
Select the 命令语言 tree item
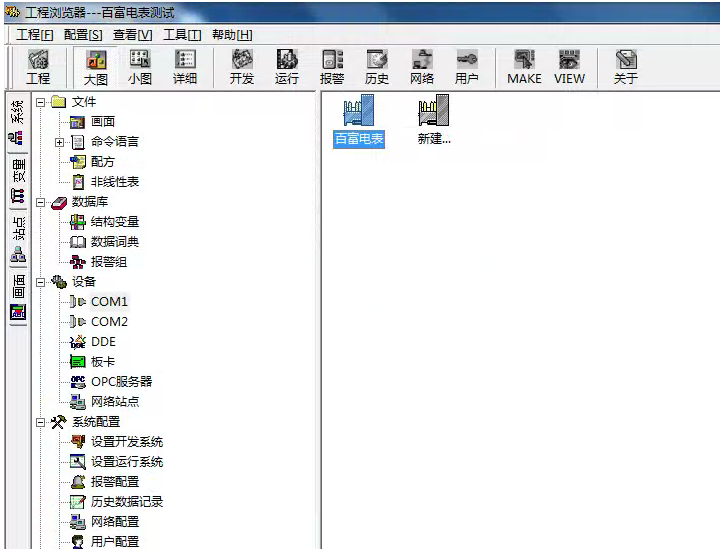[x=115, y=141]
